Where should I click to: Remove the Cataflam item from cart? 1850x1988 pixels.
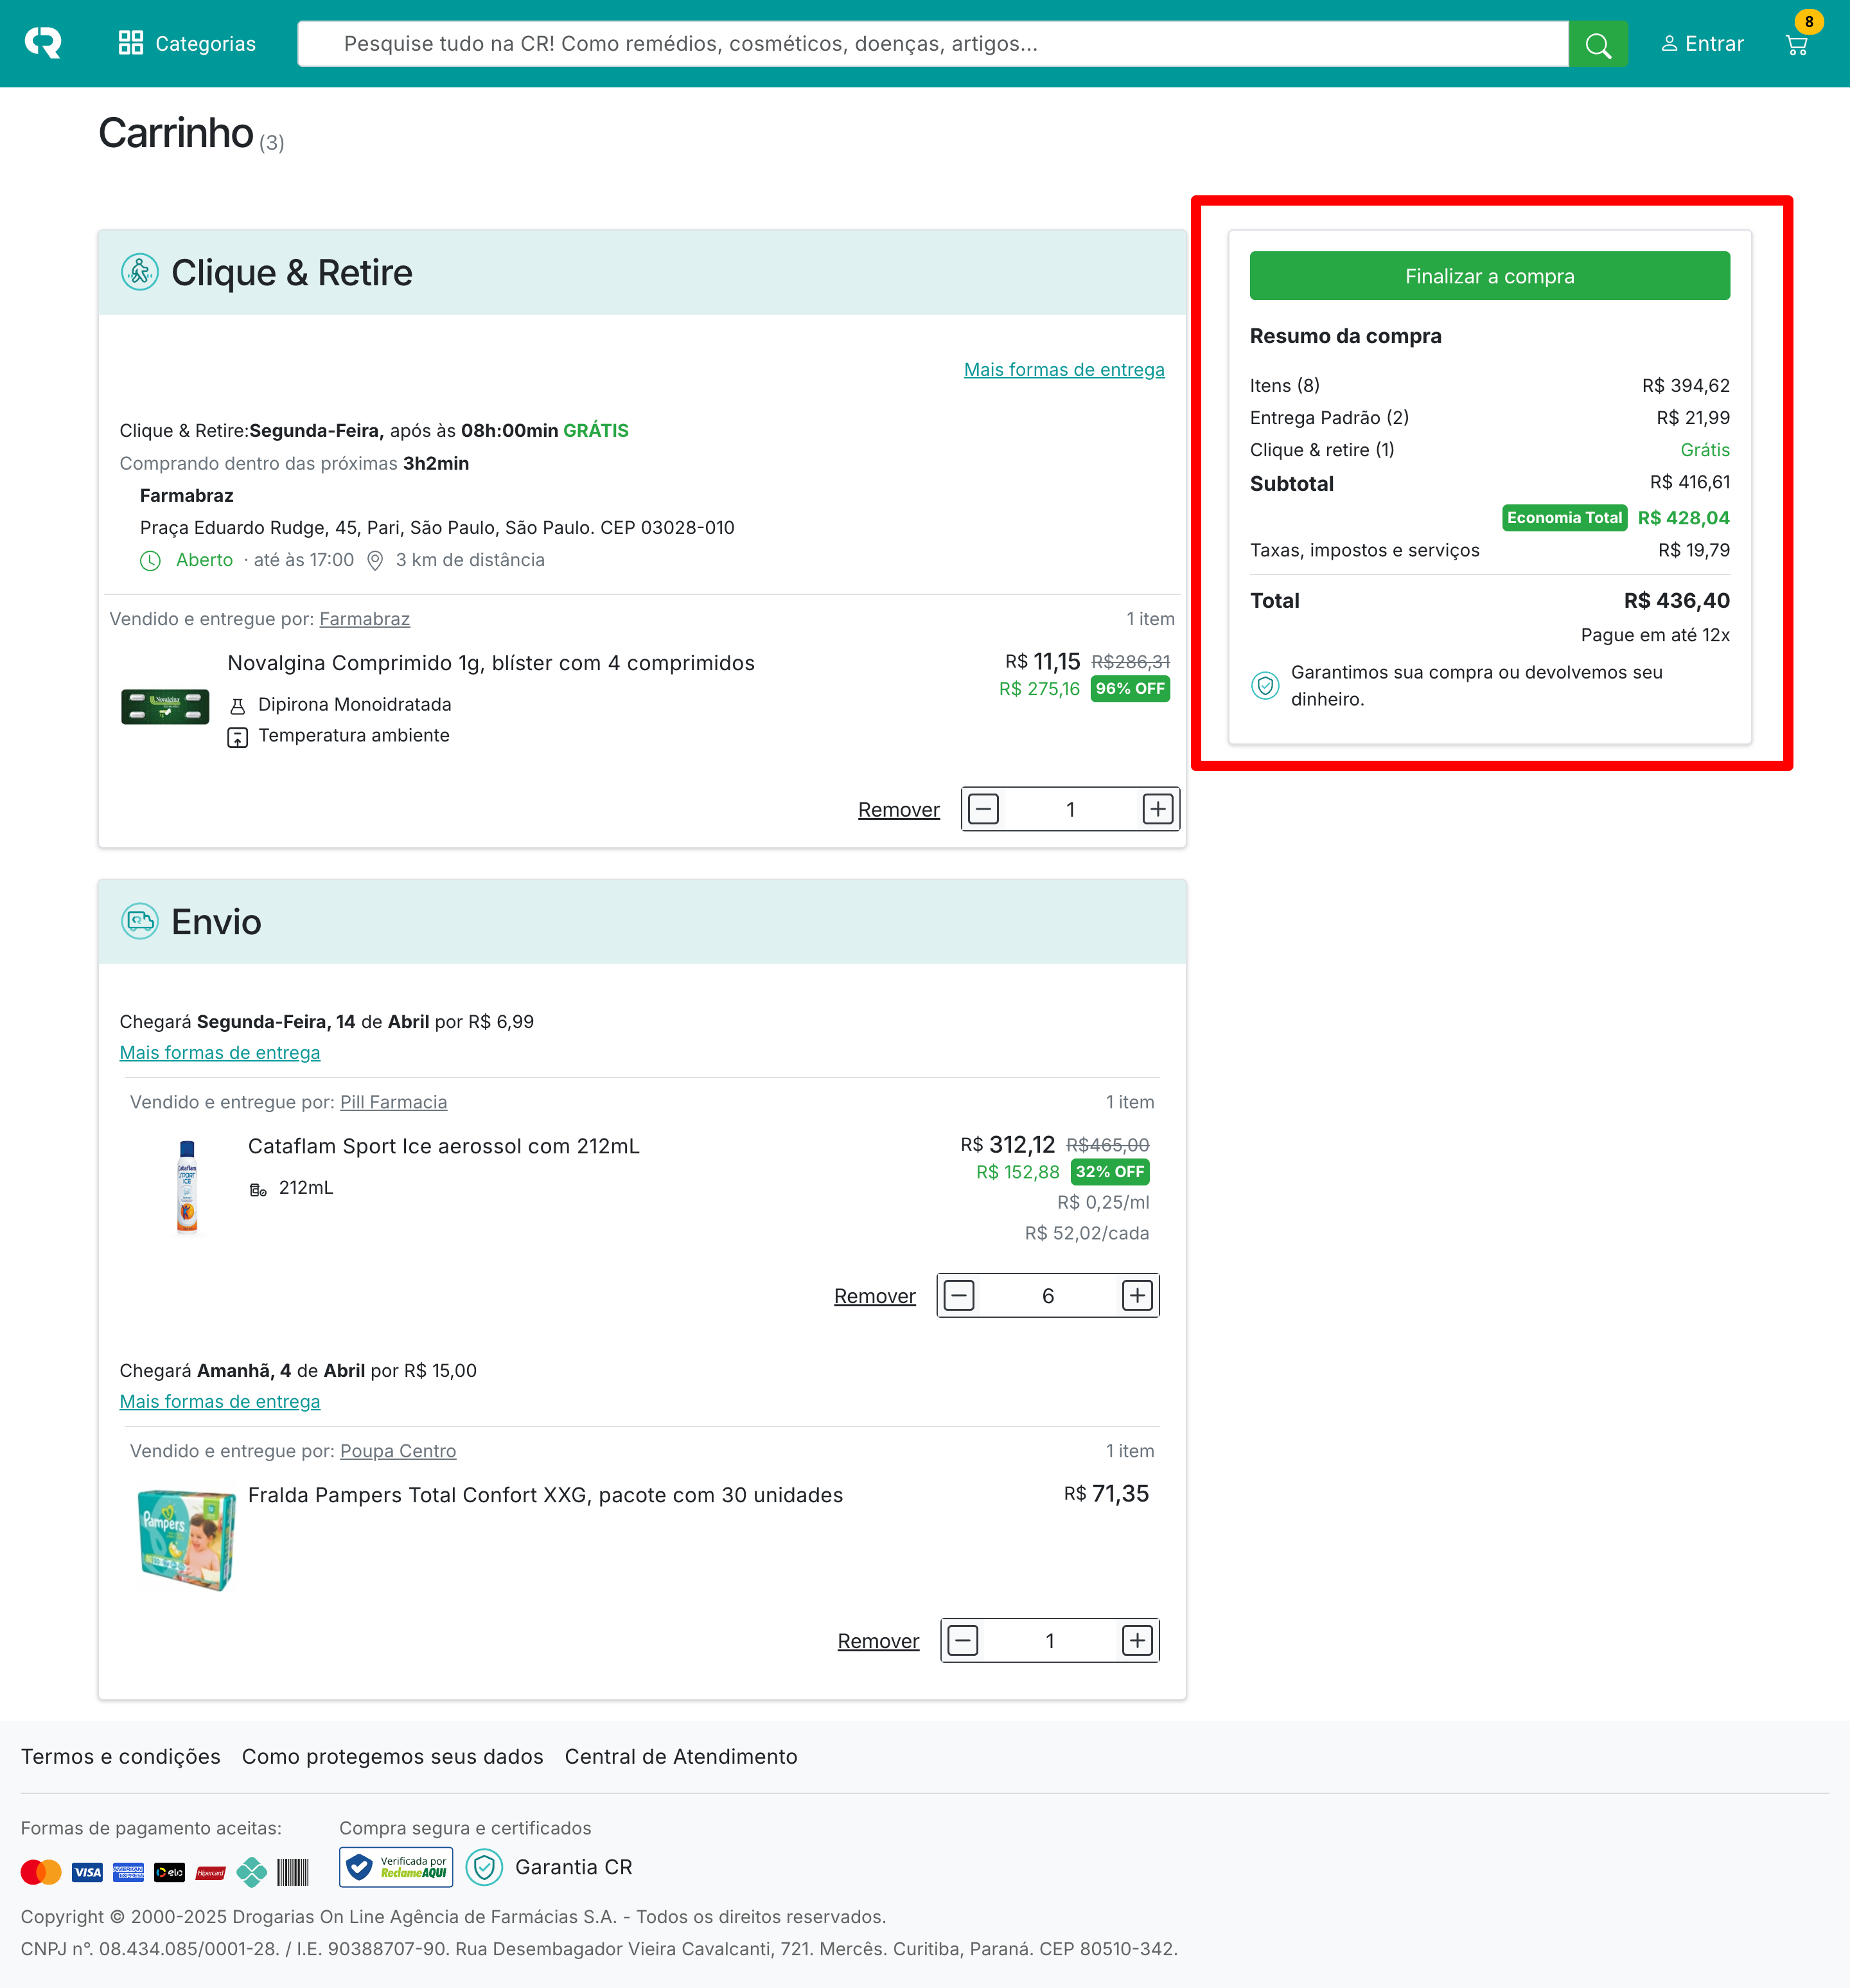click(874, 1295)
